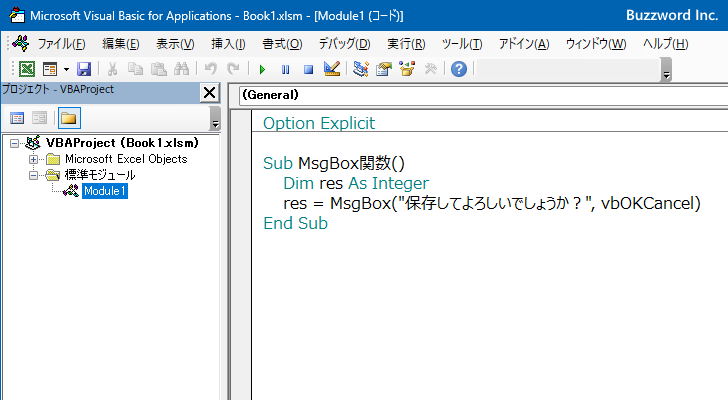The width and height of the screenshot is (728, 400).
Task: Open the ヘルプ(H) menu
Action: 665,44
